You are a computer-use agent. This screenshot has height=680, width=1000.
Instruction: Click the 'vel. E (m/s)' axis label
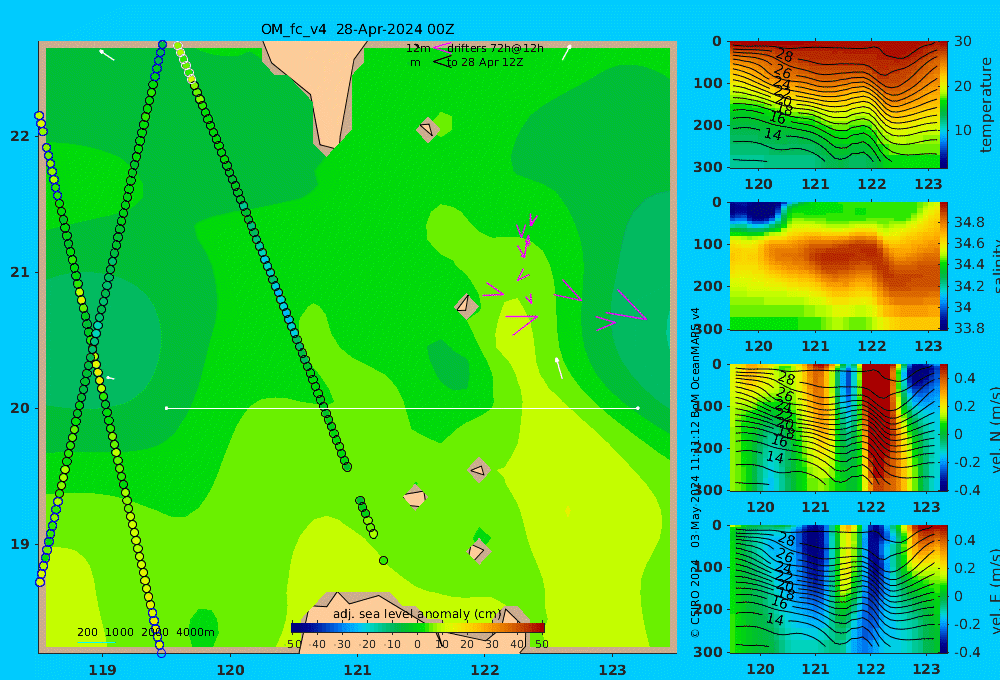pos(994,591)
